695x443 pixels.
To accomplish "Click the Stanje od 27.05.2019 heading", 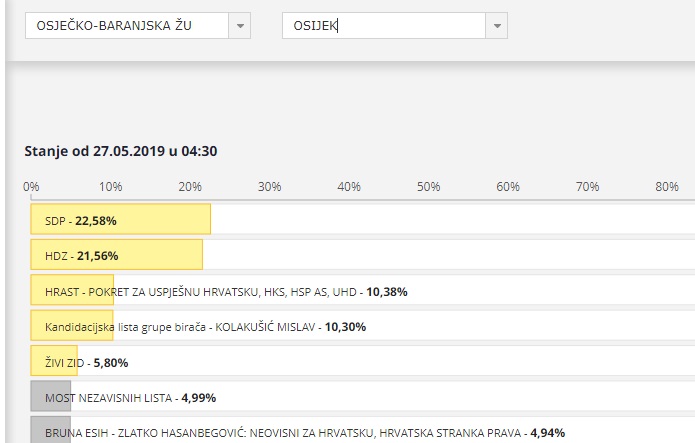I will pos(121,151).
